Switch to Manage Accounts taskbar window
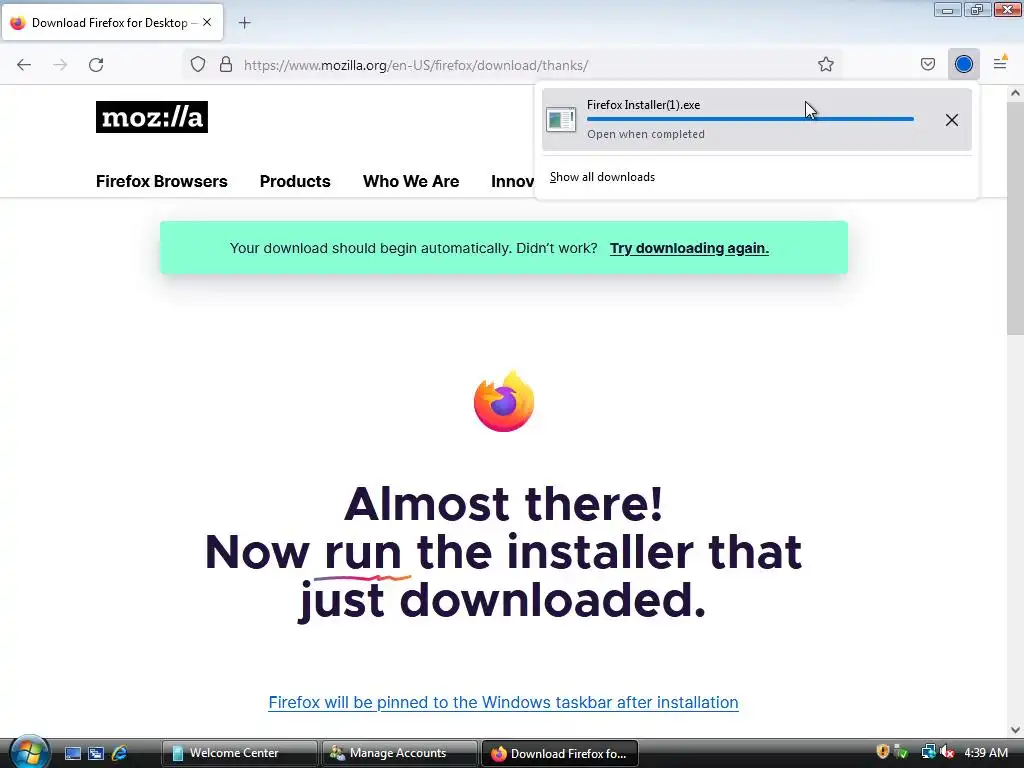This screenshot has height=768, width=1024. (x=399, y=753)
